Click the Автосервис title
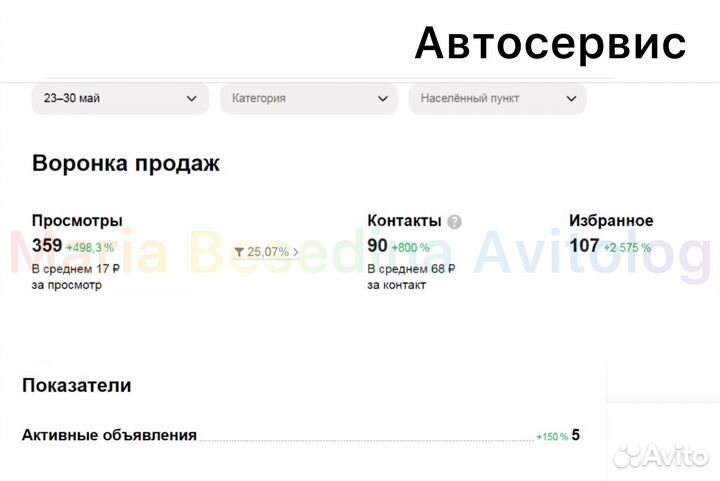Screen dimensions: 720x481 click(x=550, y=44)
